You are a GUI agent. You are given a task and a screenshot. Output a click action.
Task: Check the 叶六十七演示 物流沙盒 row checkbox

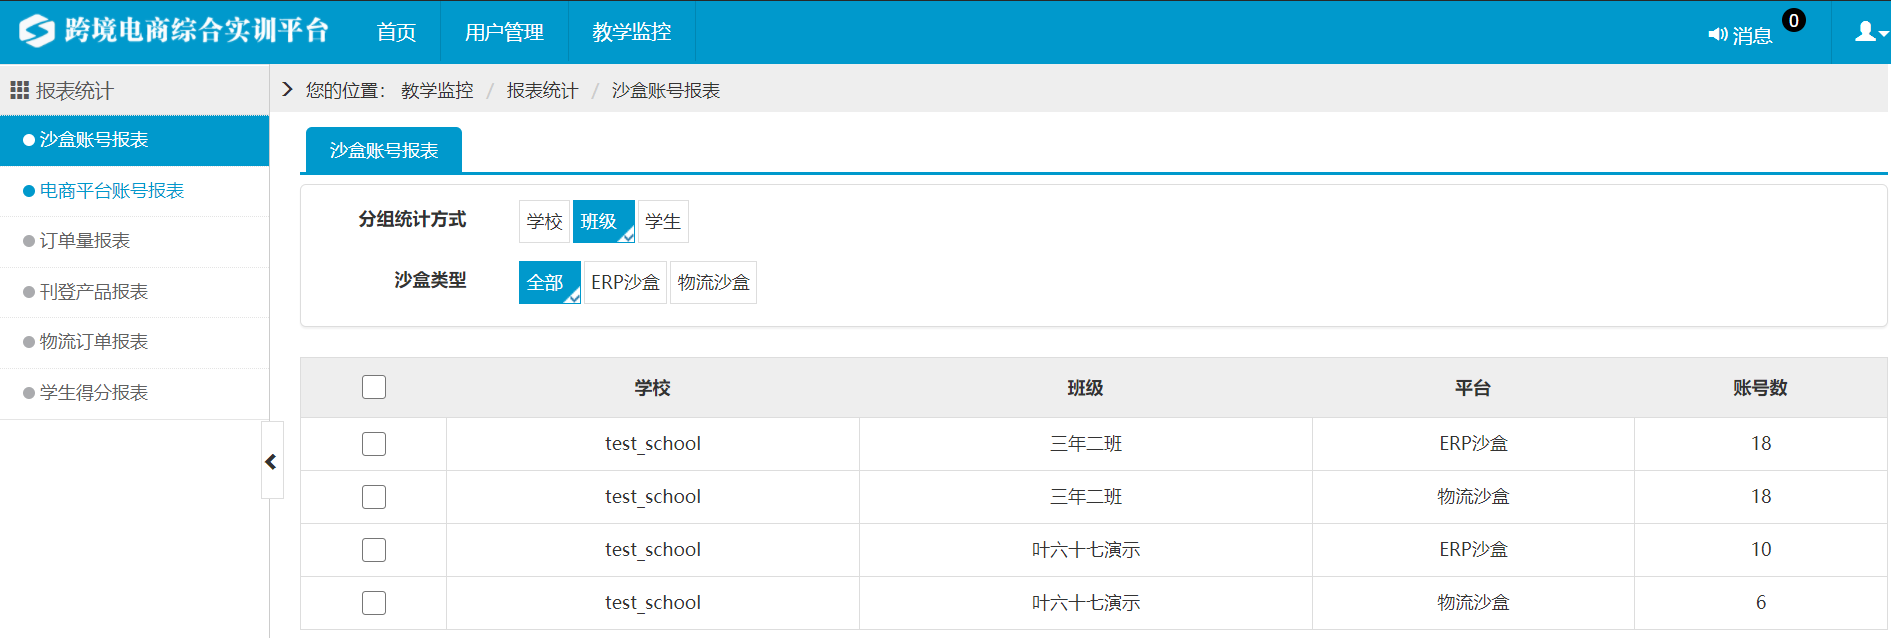374,603
